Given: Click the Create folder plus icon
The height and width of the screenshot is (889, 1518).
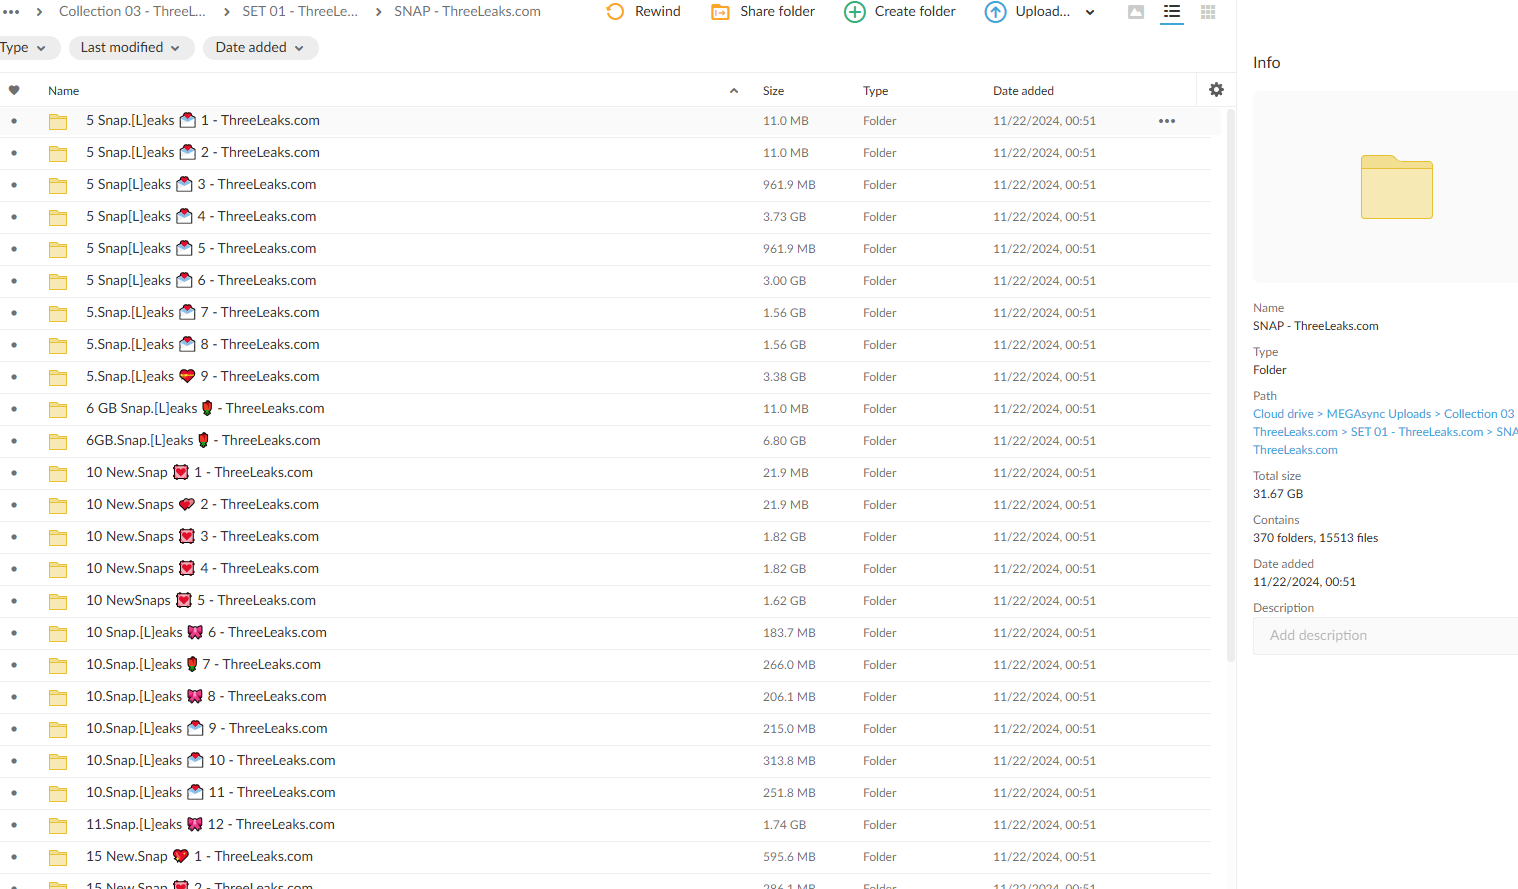Looking at the screenshot, I should click(855, 12).
